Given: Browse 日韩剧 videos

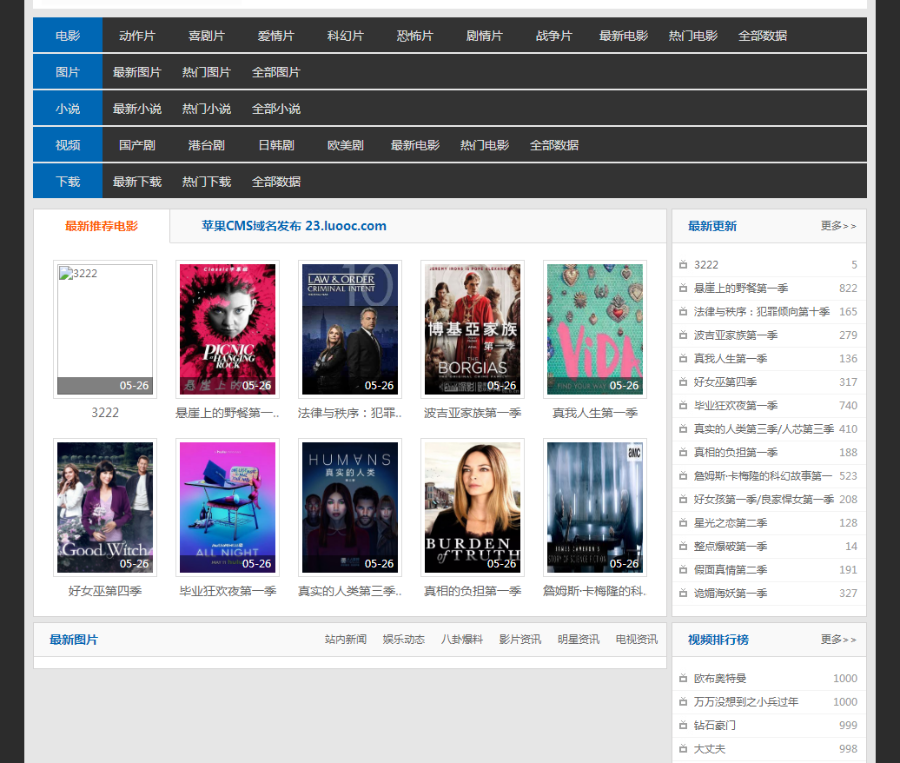Looking at the screenshot, I should 276,145.
